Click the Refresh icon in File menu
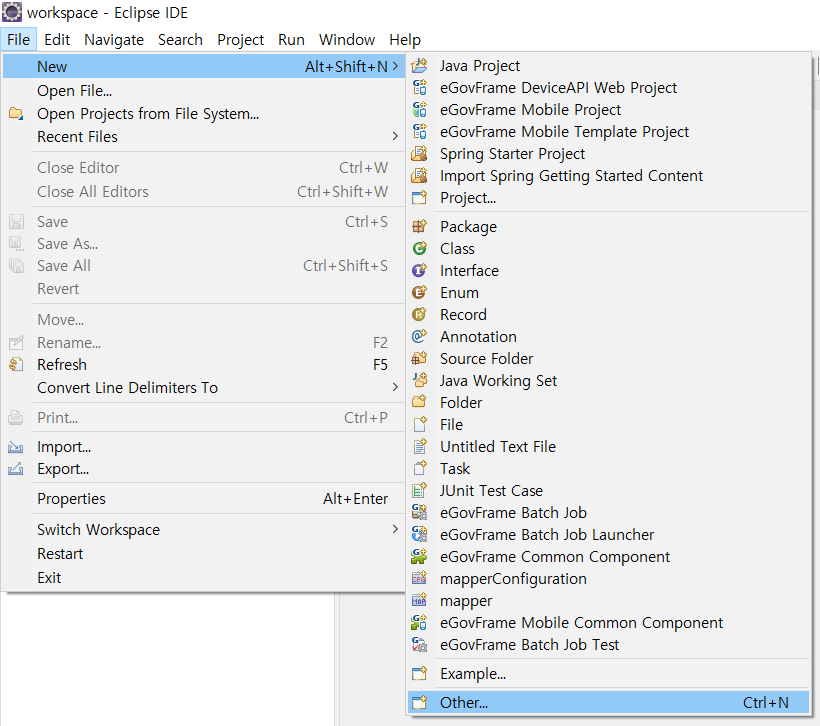This screenshot has width=820, height=726. tap(16, 365)
